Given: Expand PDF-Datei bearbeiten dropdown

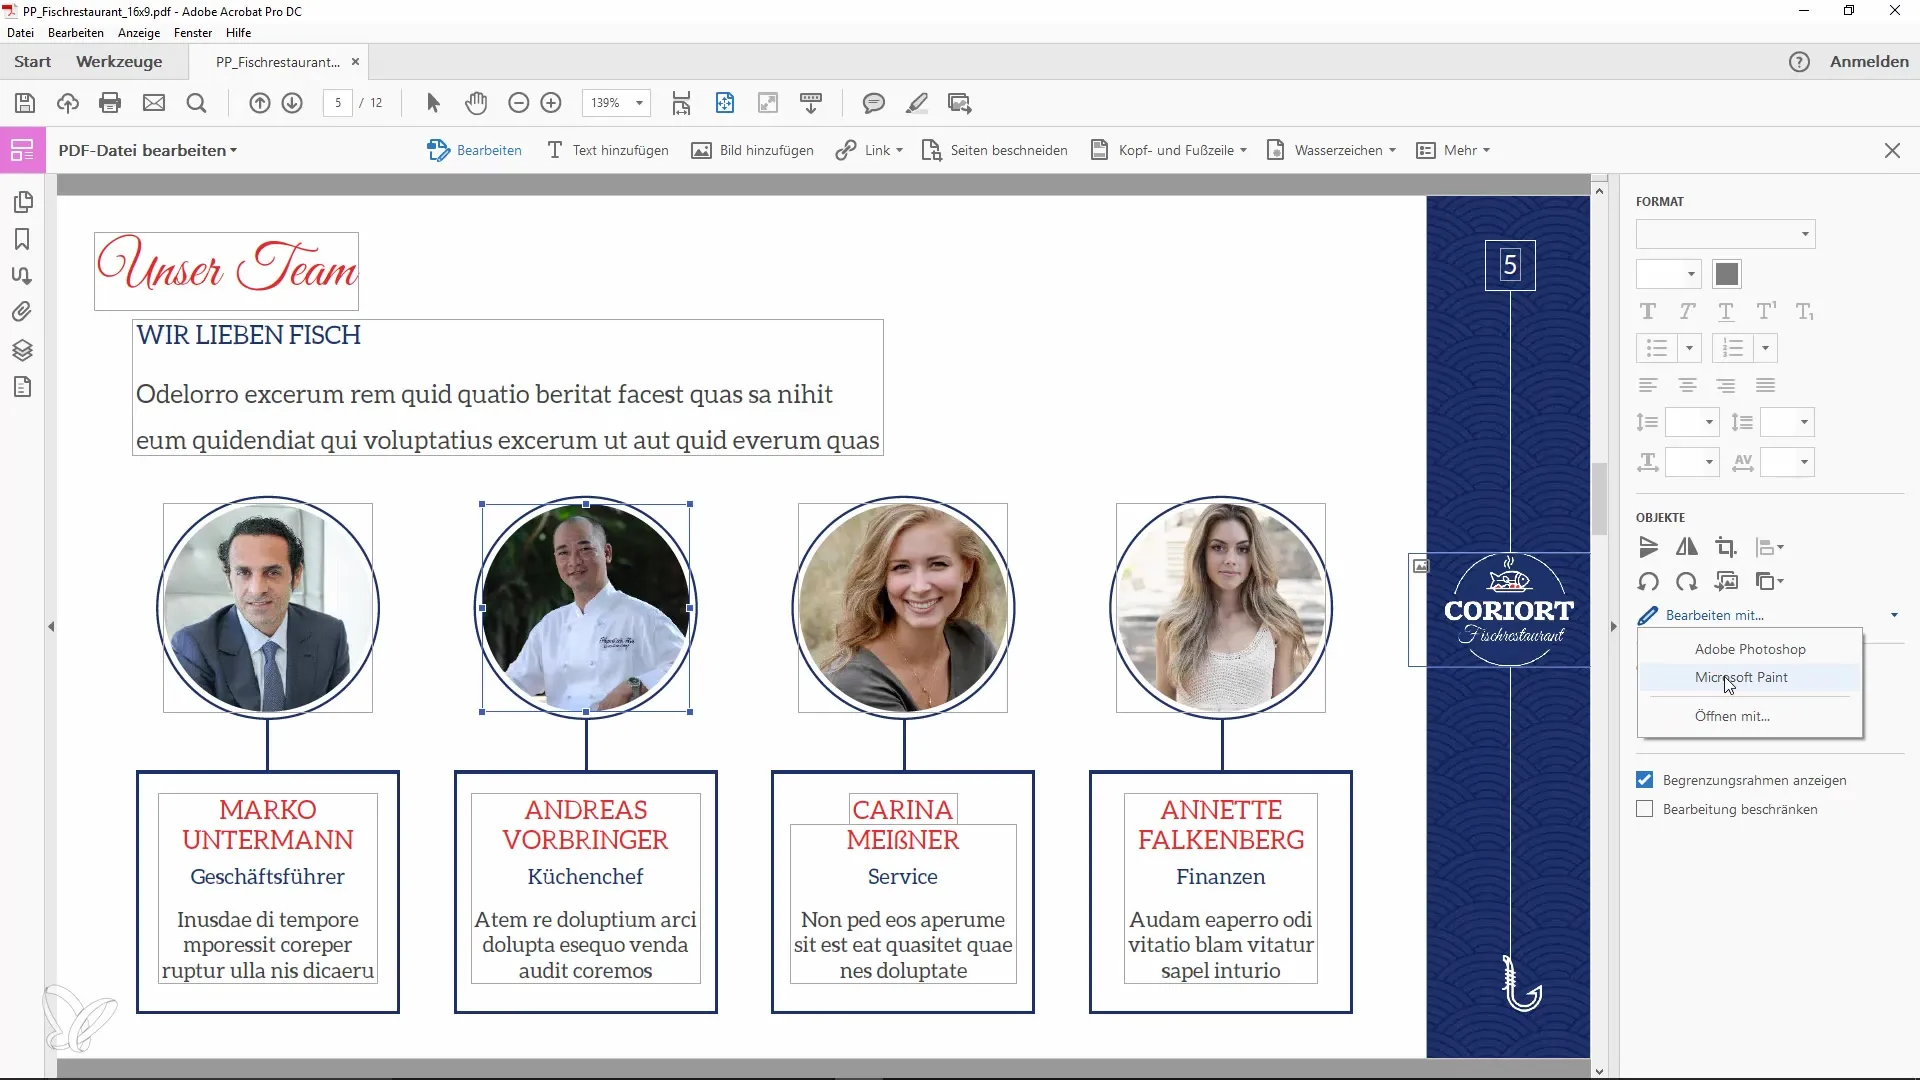Looking at the screenshot, I should click(x=148, y=150).
